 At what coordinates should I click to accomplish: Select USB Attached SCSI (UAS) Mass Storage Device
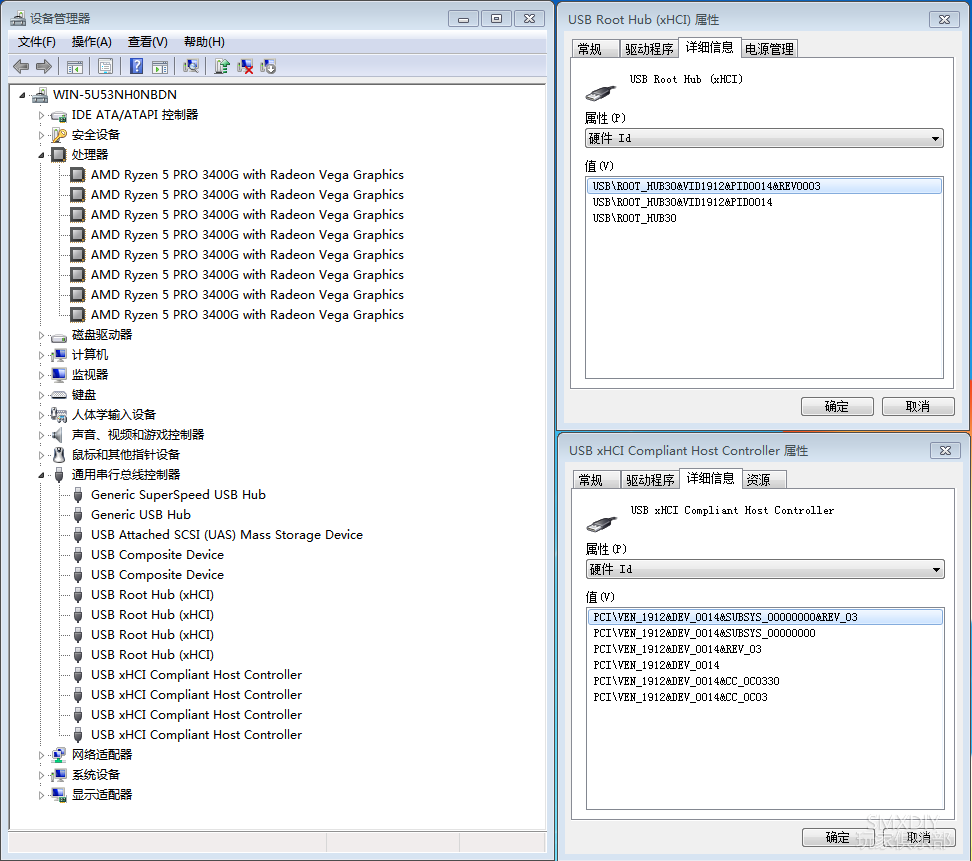[x=227, y=534]
